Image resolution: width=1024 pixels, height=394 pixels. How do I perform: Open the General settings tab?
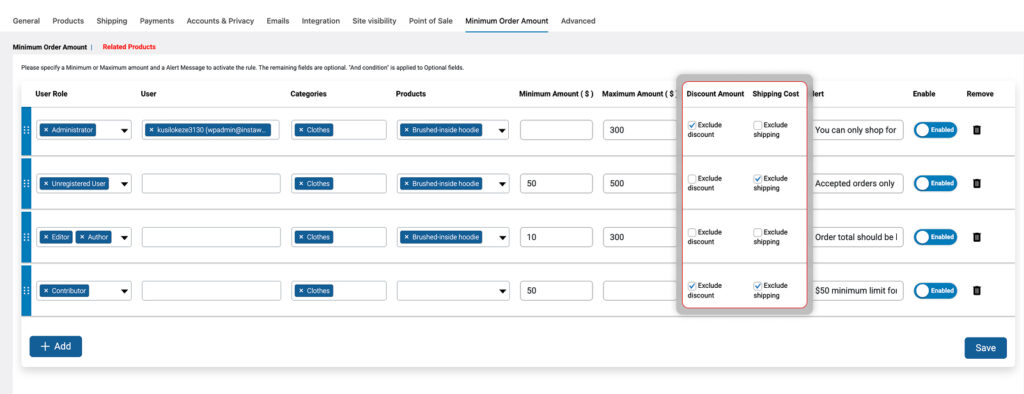click(26, 21)
